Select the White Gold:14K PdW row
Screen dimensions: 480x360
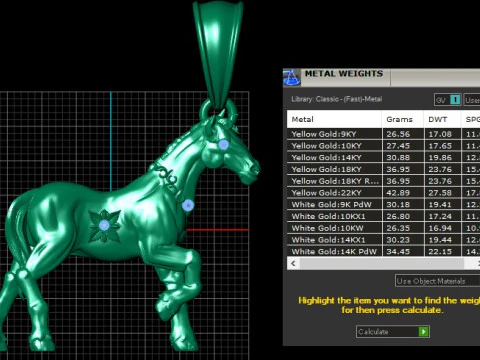click(x=383, y=251)
